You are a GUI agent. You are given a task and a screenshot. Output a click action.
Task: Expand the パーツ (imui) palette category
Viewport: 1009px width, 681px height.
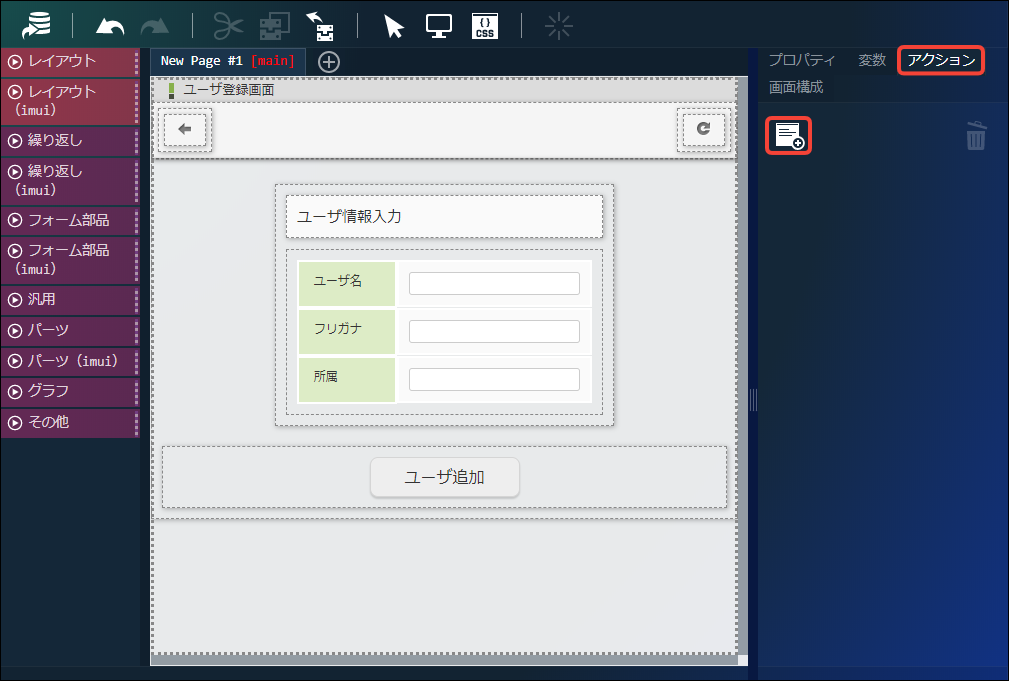coord(69,361)
